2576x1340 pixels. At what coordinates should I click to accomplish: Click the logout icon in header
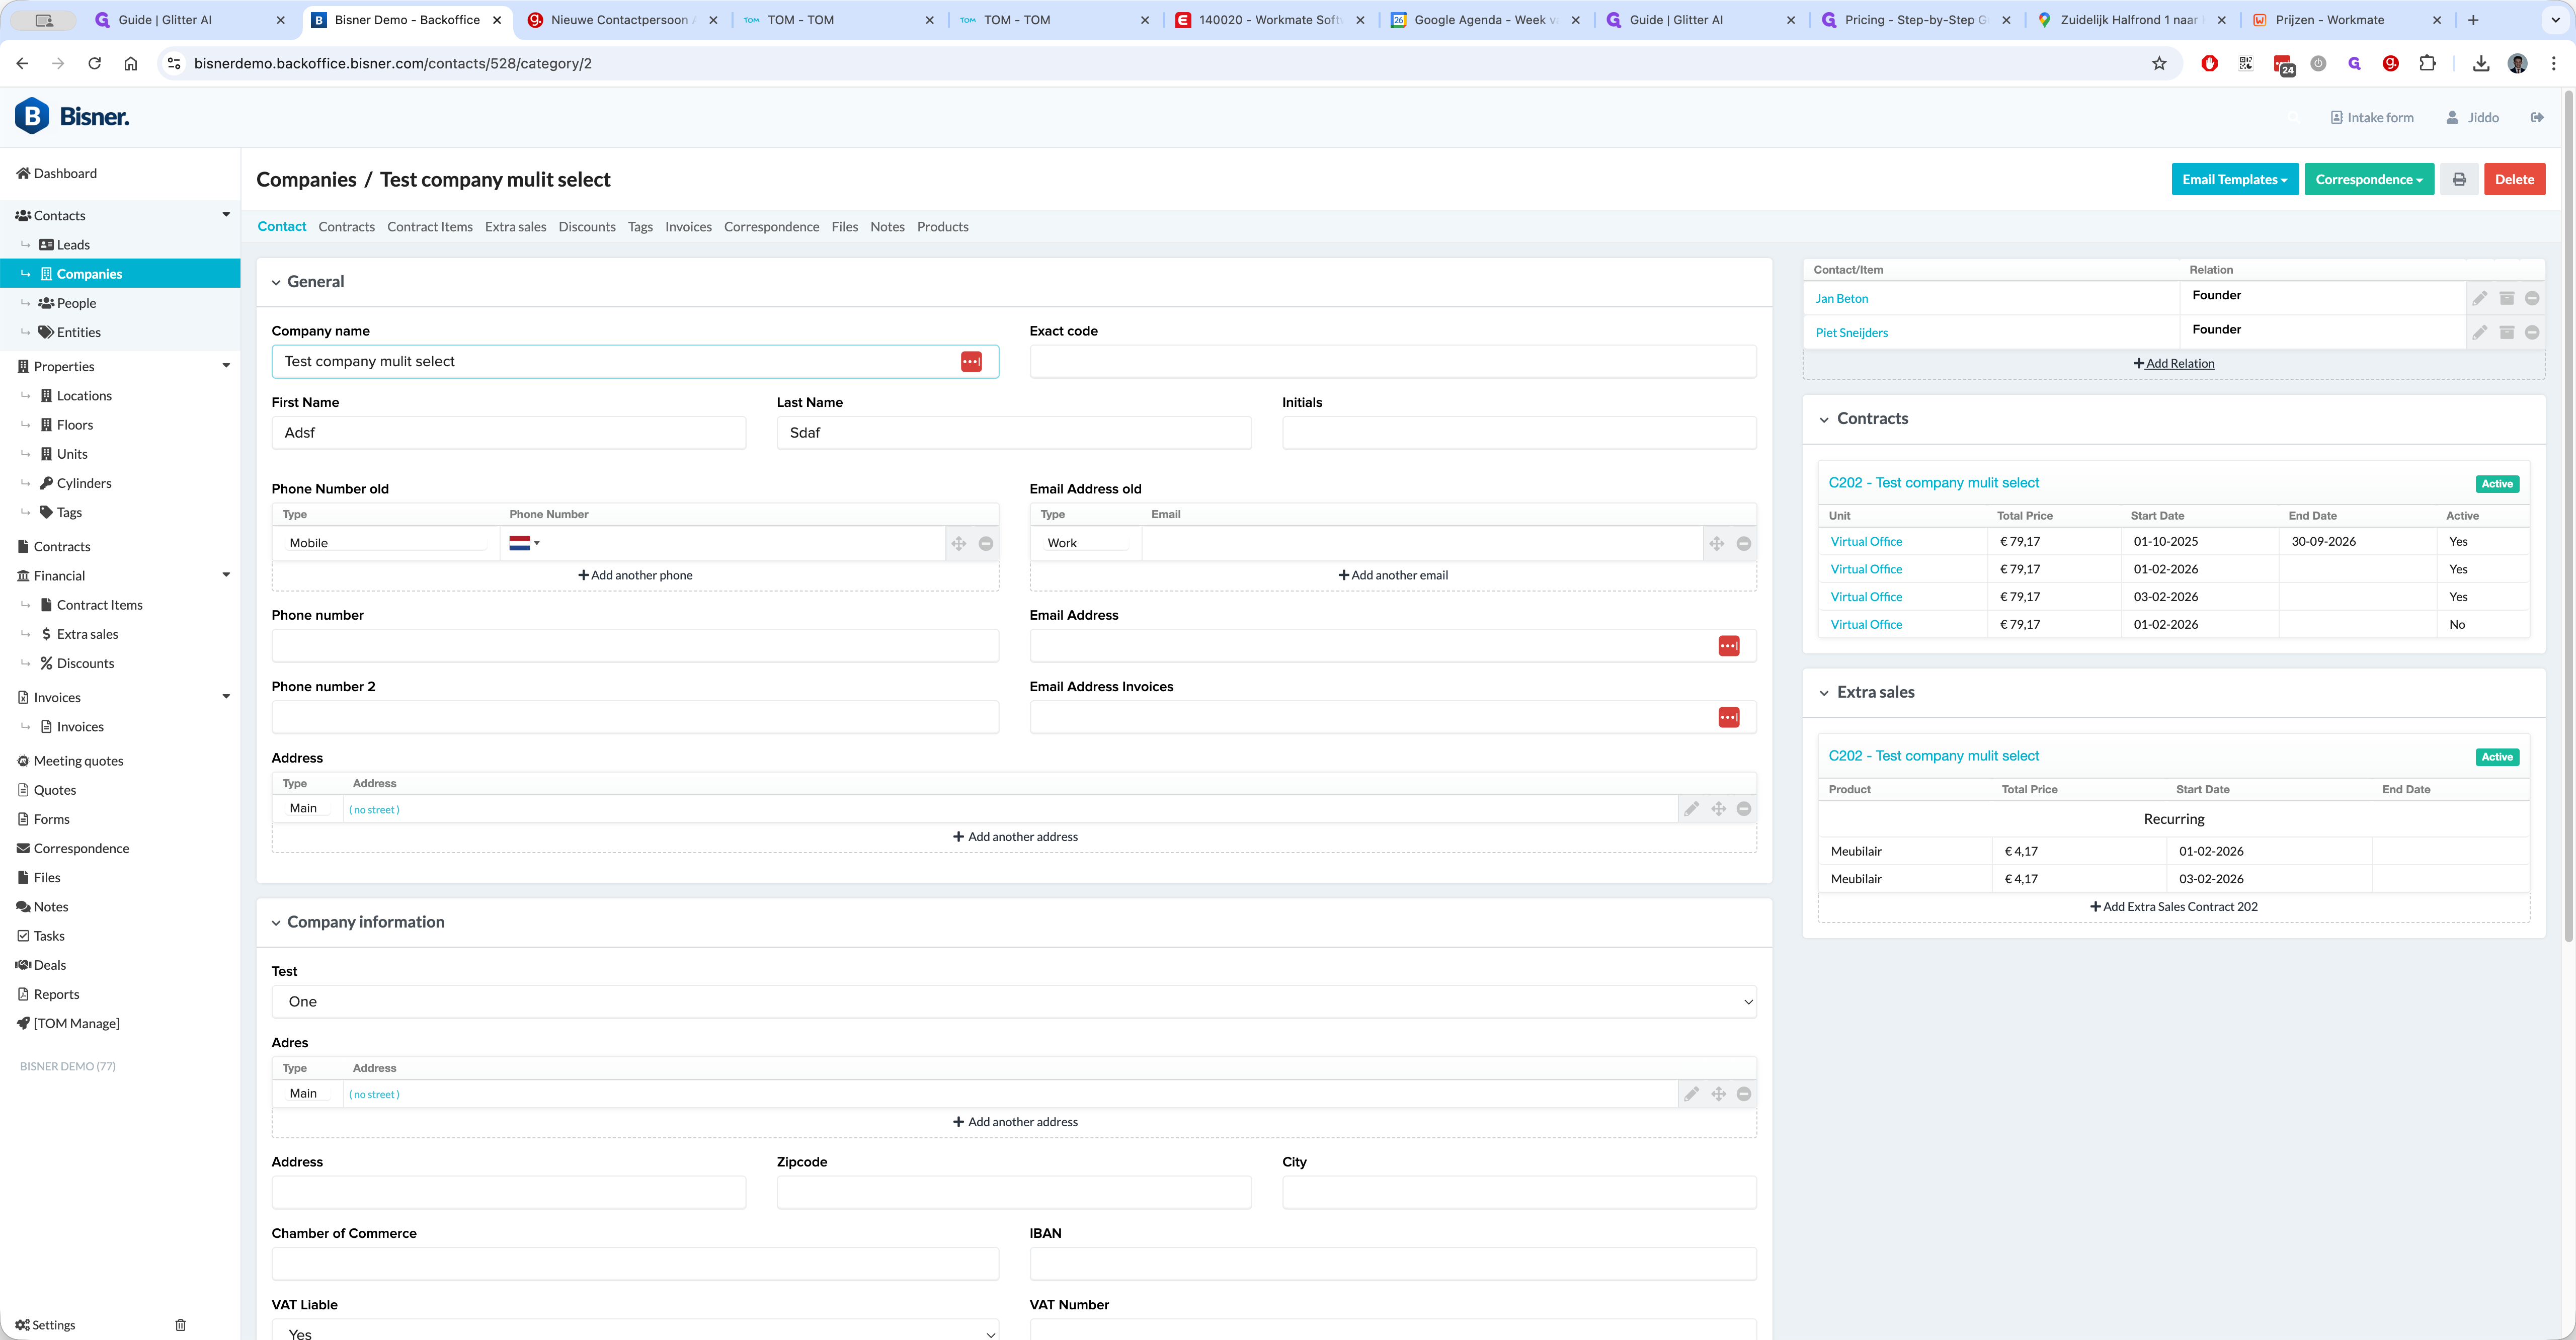[2537, 118]
